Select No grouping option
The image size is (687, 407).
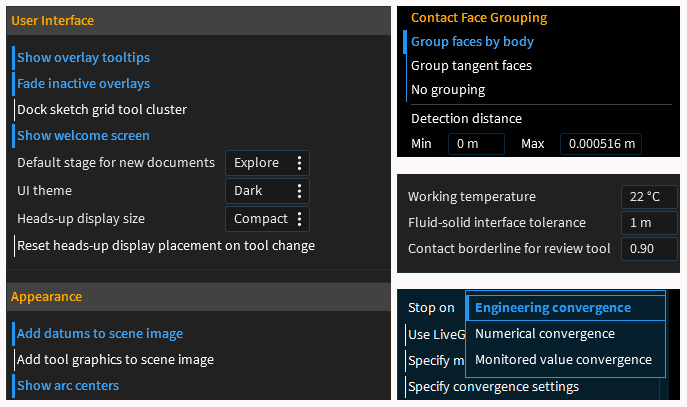click(x=448, y=90)
